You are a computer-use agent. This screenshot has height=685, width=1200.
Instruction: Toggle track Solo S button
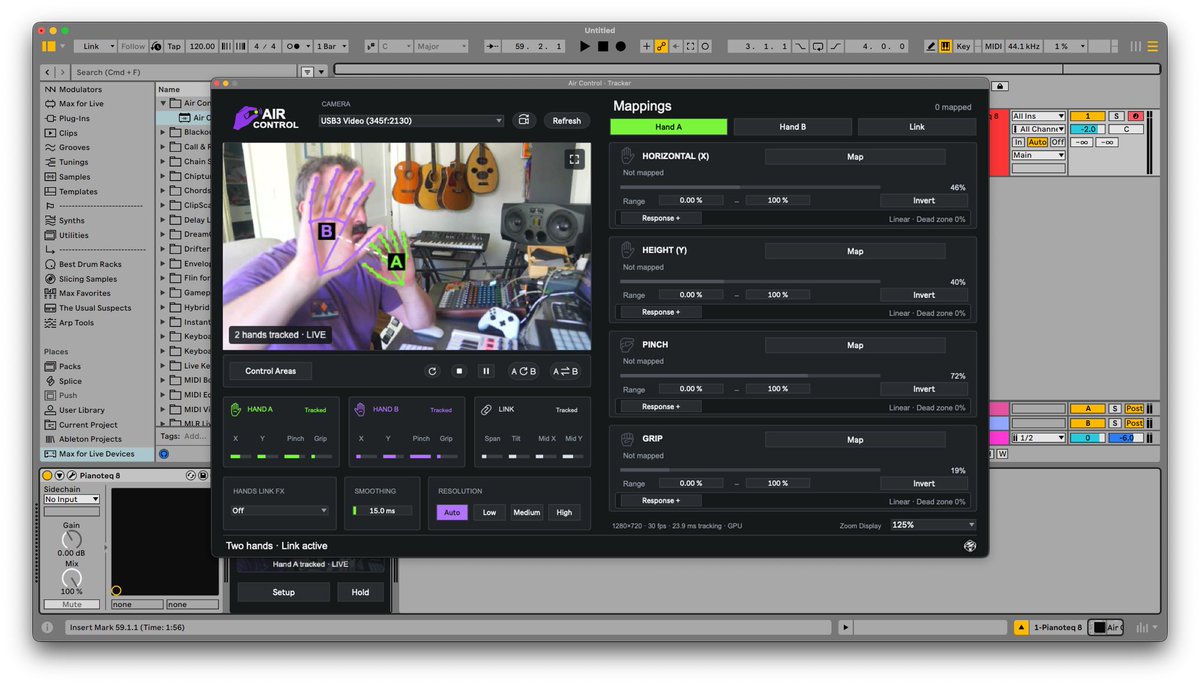tap(1117, 117)
